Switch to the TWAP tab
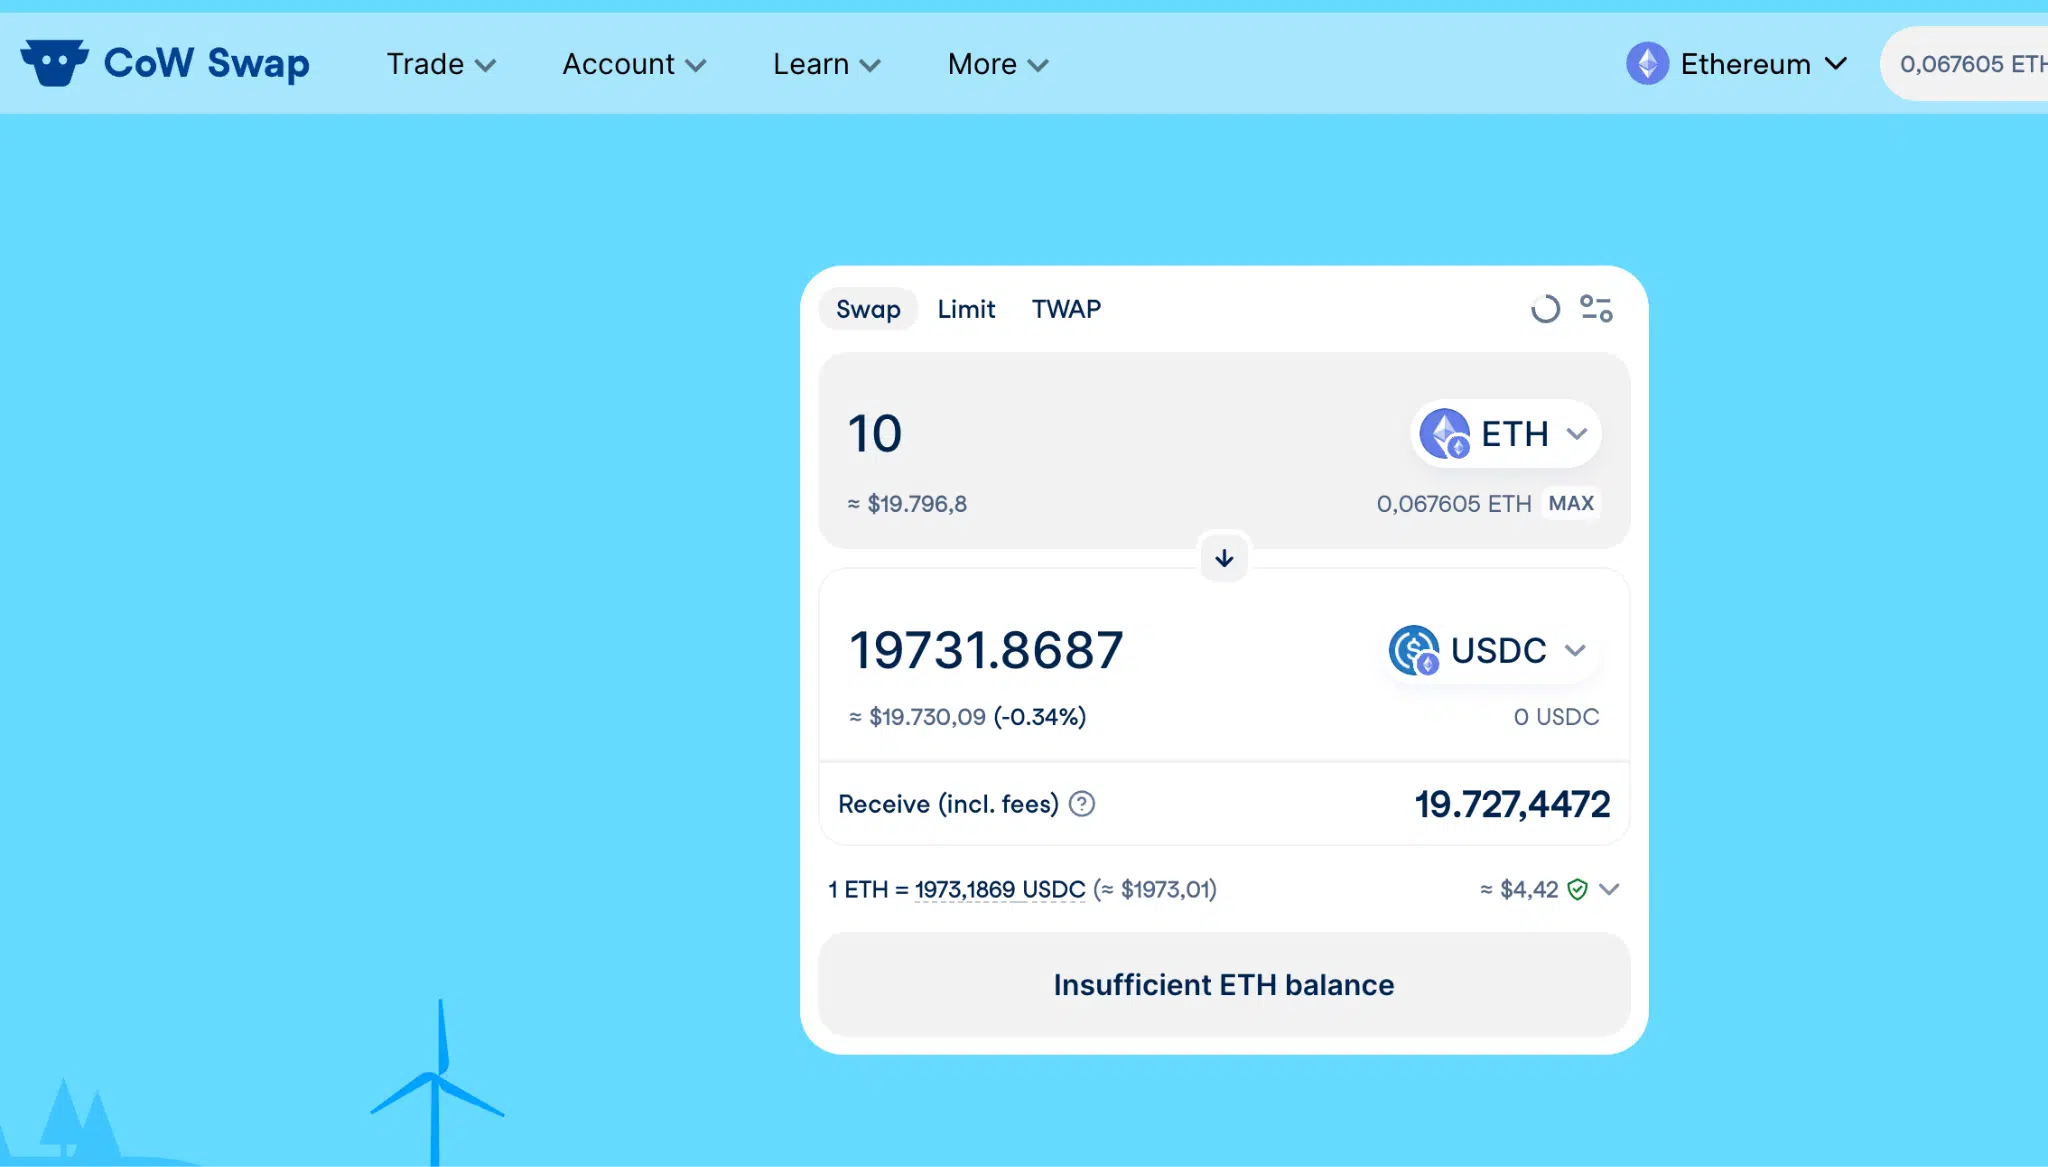Screen dimensions: 2048x1167 pos(1065,309)
